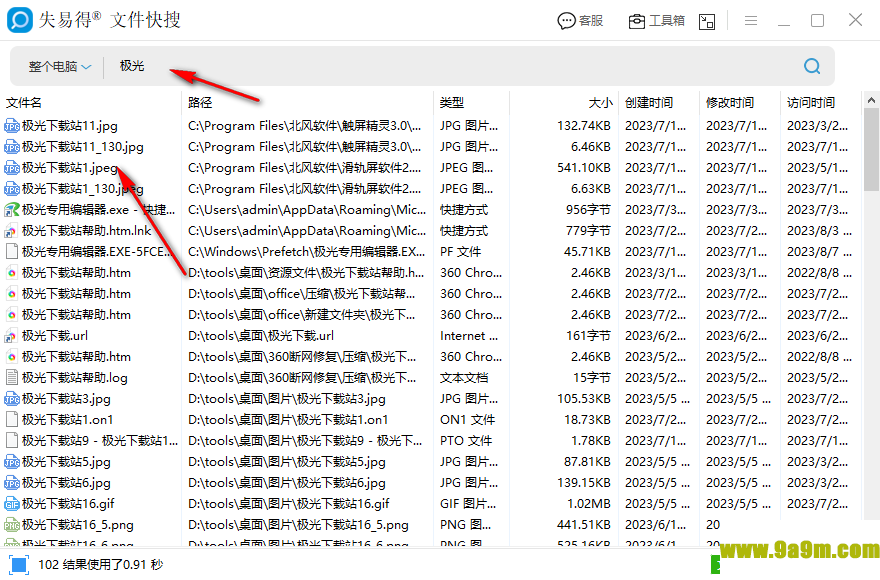Select file name 极光下载站1_130.jpeg
The image size is (880, 580).
[x=82, y=189]
